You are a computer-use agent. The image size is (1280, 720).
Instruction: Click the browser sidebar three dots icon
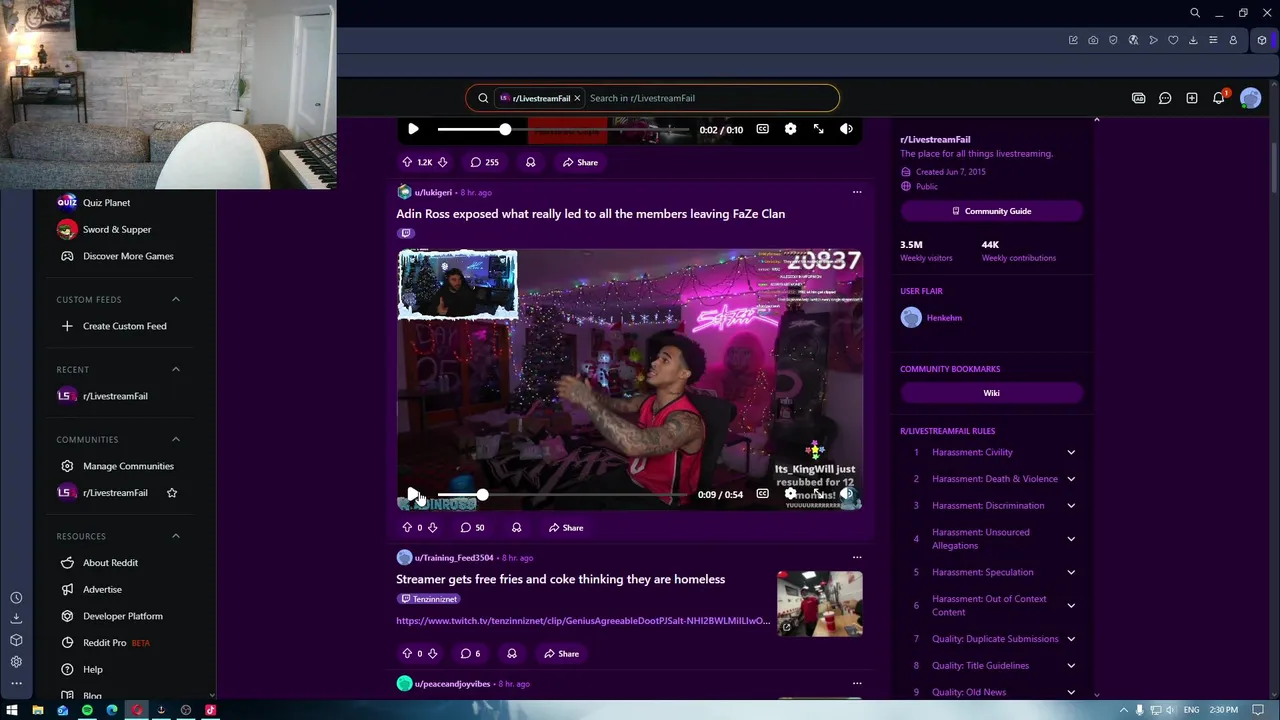pyautogui.click(x=16, y=683)
